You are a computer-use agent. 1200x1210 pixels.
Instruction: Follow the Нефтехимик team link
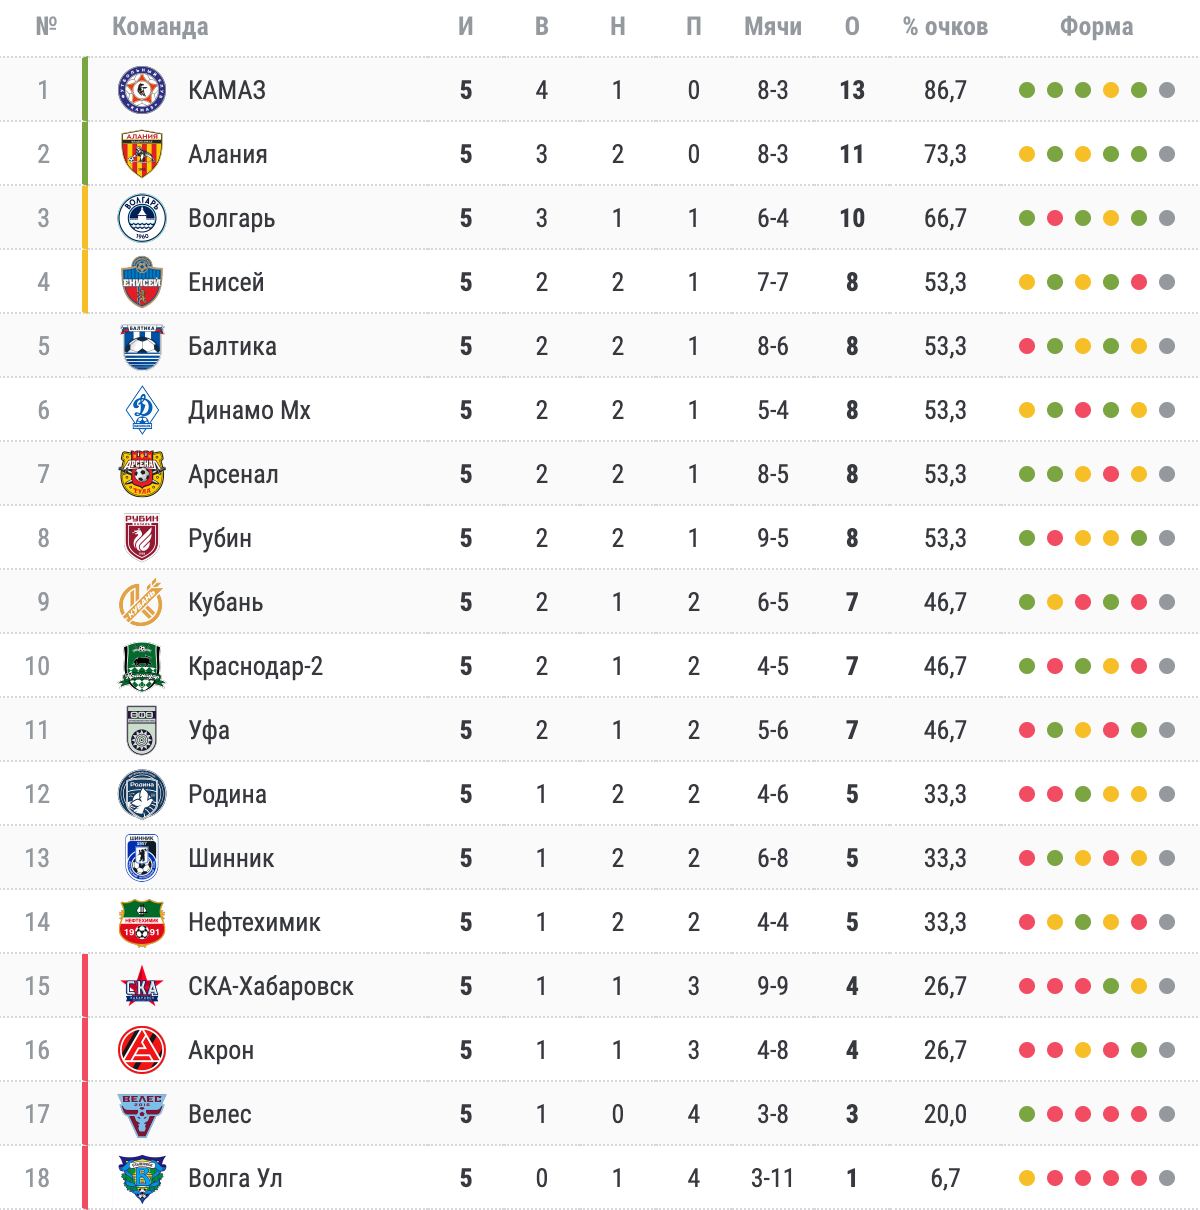(254, 922)
